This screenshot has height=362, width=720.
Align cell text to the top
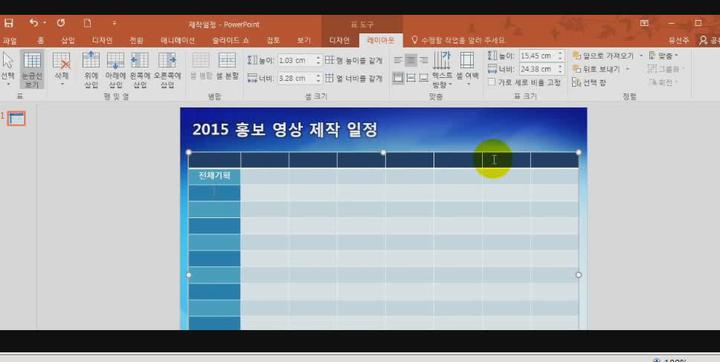tap(398, 78)
